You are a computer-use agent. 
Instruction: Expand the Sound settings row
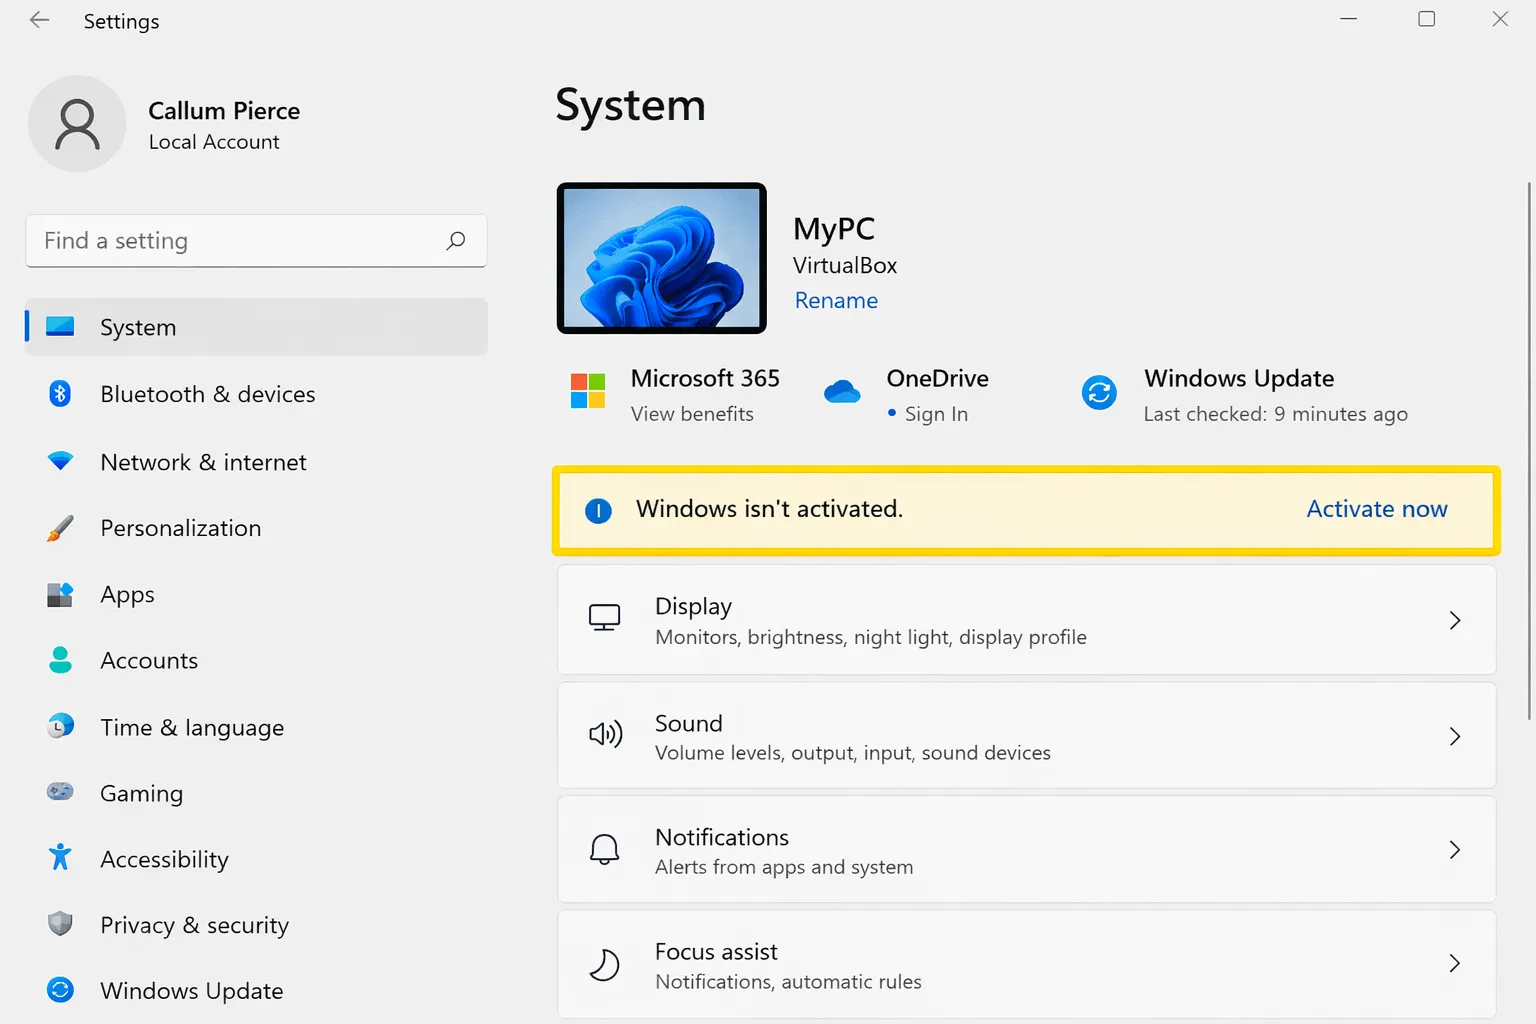click(x=1455, y=736)
